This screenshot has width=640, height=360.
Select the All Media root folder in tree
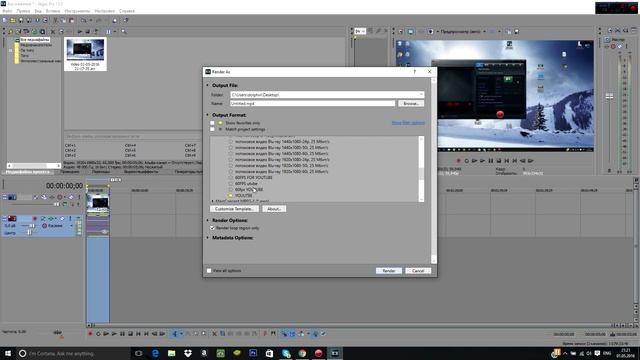coord(35,40)
